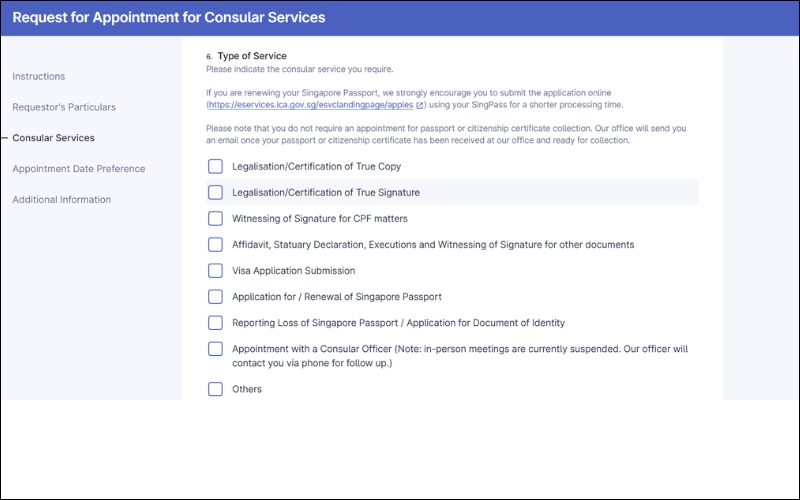Tick Application for / Renewal of Singapore Passport
Screen dimensions: 800x500
(215, 296)
